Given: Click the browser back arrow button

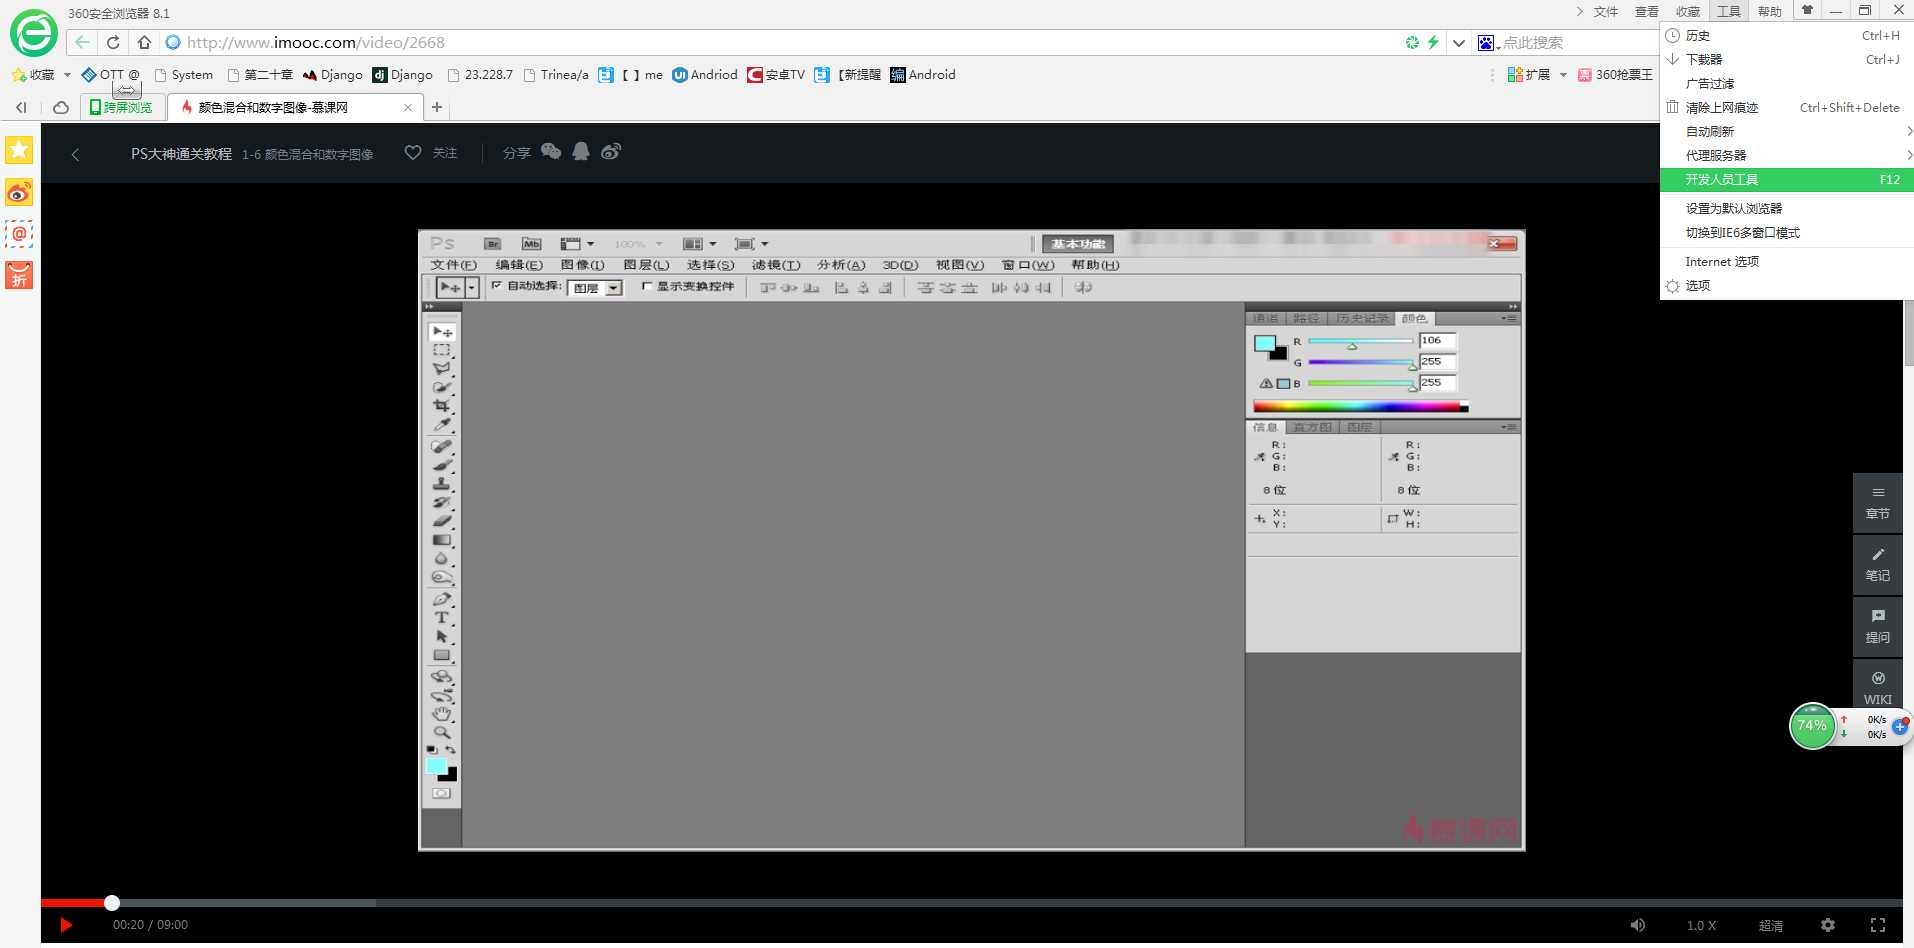Looking at the screenshot, I should point(82,42).
